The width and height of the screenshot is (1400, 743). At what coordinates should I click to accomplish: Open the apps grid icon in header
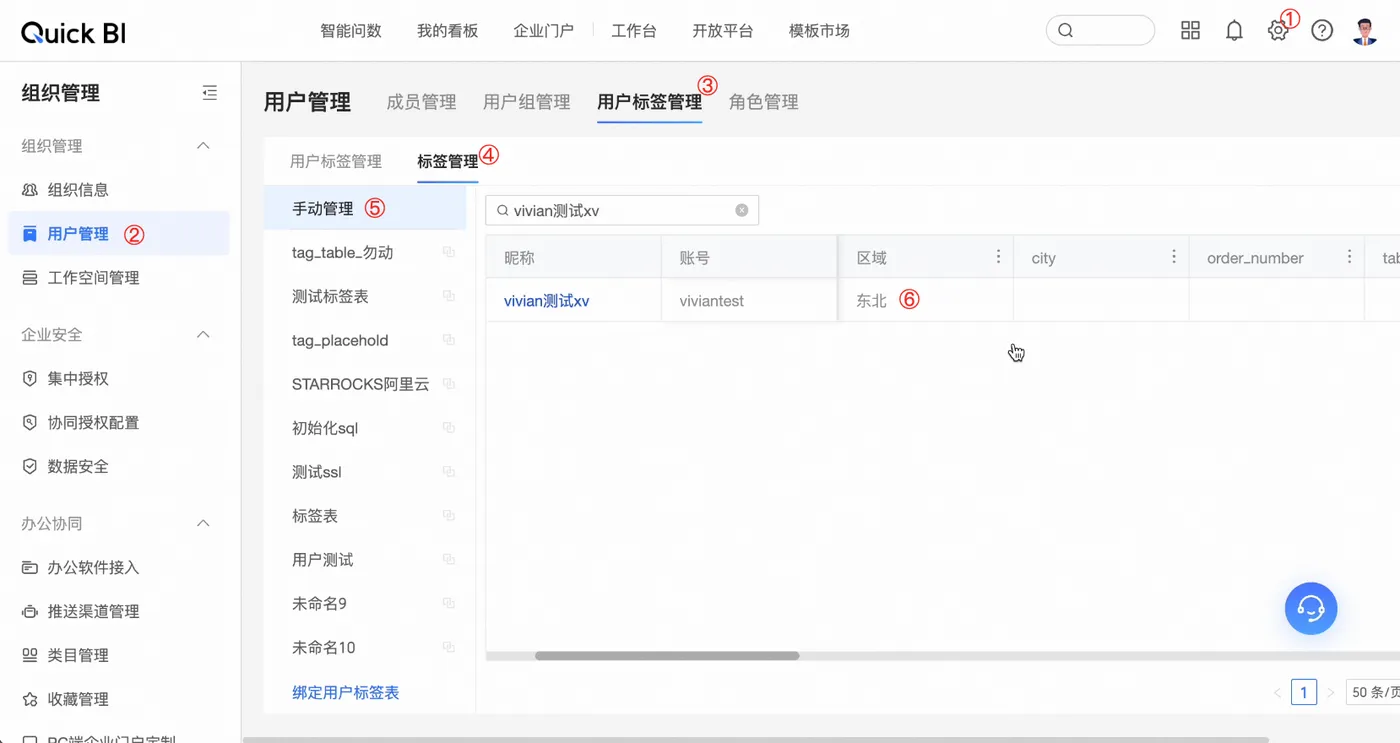pos(1190,31)
